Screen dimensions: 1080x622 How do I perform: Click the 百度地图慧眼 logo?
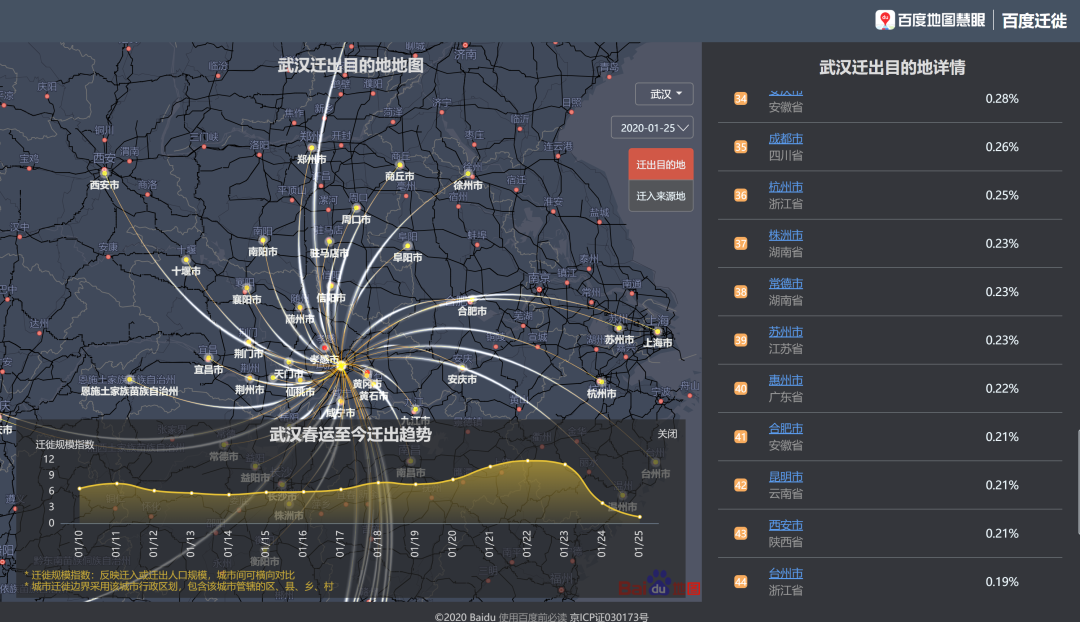930,20
